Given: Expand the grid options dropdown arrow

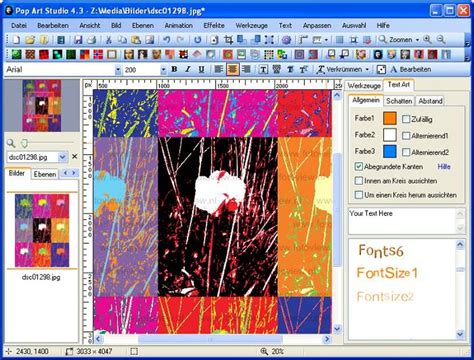Looking at the screenshot, I should click(x=326, y=40).
